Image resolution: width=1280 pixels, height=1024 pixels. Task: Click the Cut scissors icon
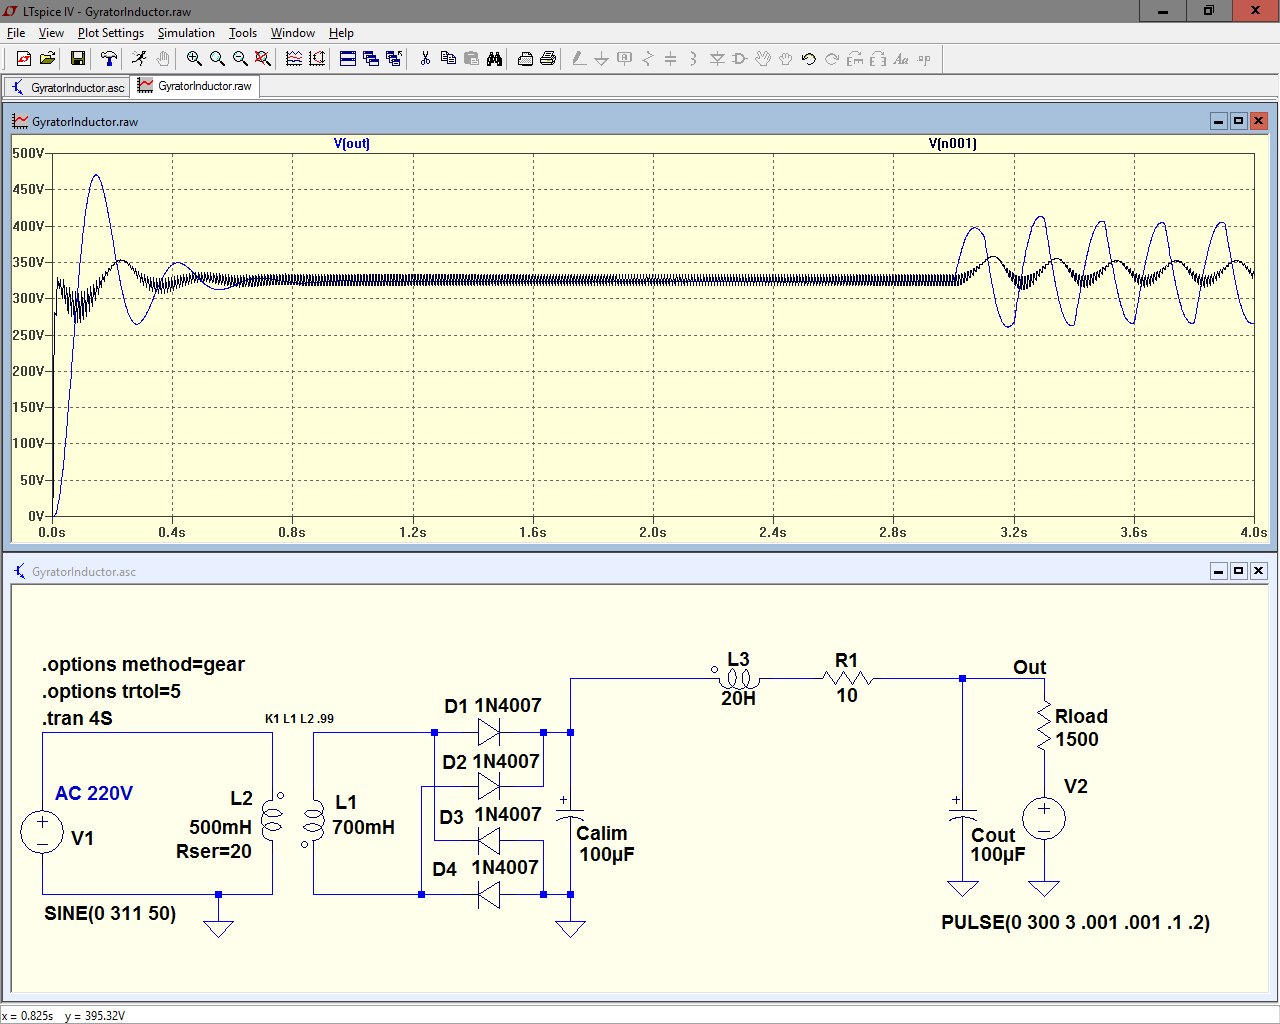(x=425, y=59)
